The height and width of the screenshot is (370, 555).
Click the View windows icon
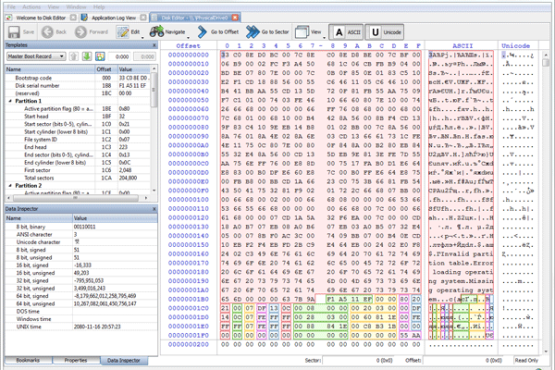click(302, 32)
